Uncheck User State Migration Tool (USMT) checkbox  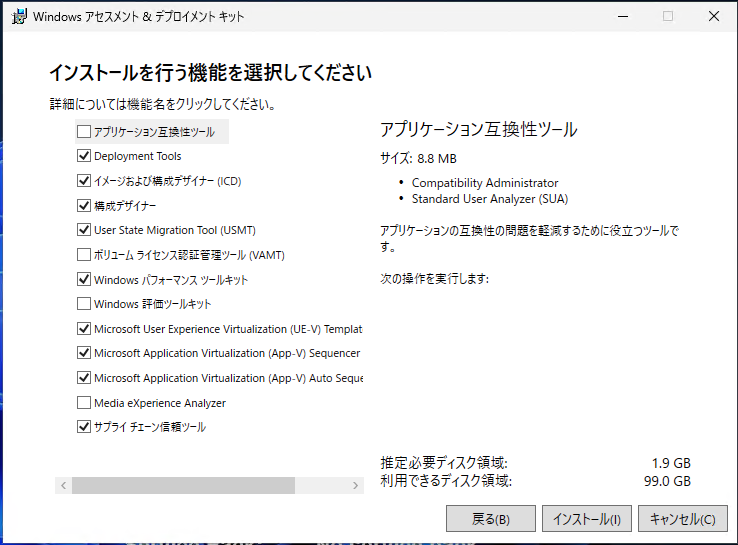tap(84, 230)
